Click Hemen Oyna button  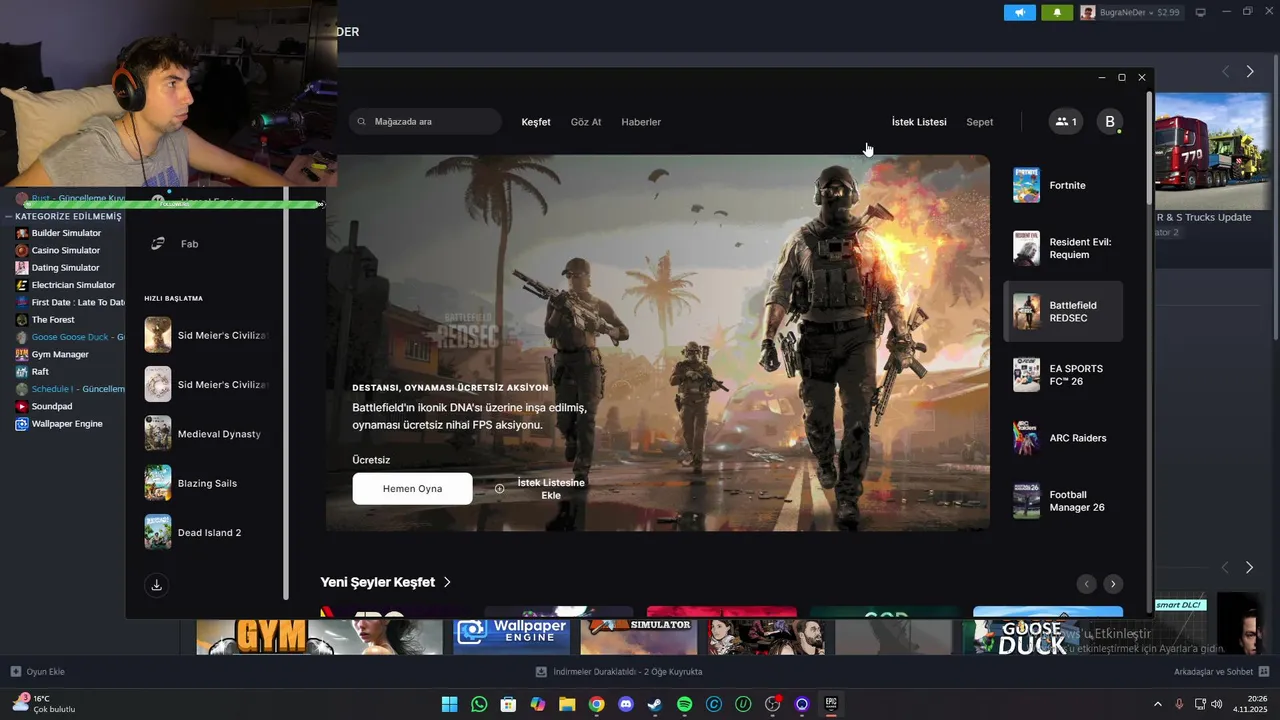point(412,489)
